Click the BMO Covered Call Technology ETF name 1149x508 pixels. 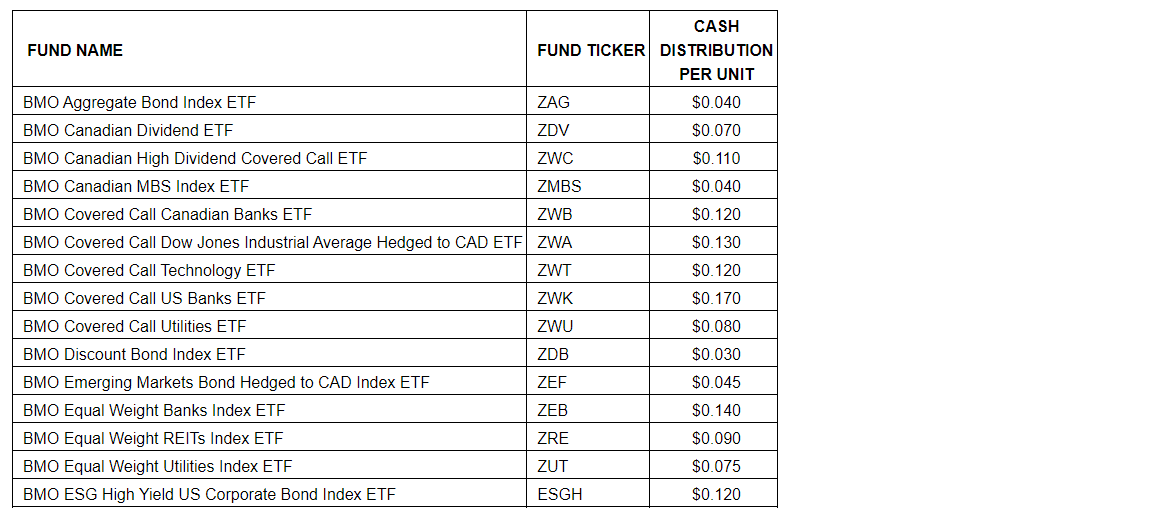click(x=149, y=270)
